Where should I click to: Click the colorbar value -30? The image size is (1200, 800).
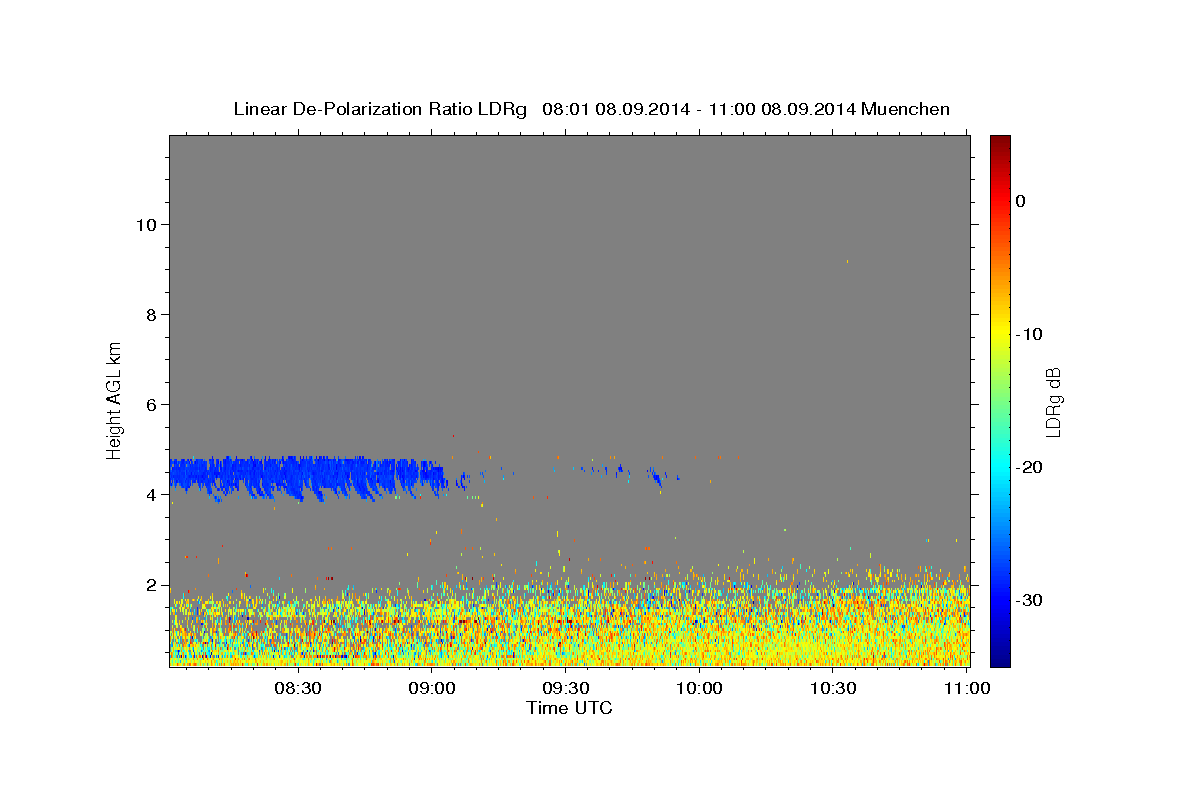pos(1030,600)
